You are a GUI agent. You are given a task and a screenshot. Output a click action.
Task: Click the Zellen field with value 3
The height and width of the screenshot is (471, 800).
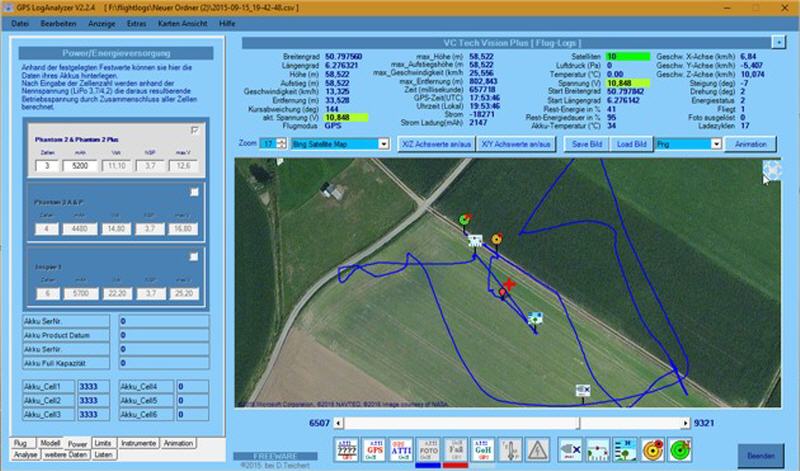tap(47, 165)
